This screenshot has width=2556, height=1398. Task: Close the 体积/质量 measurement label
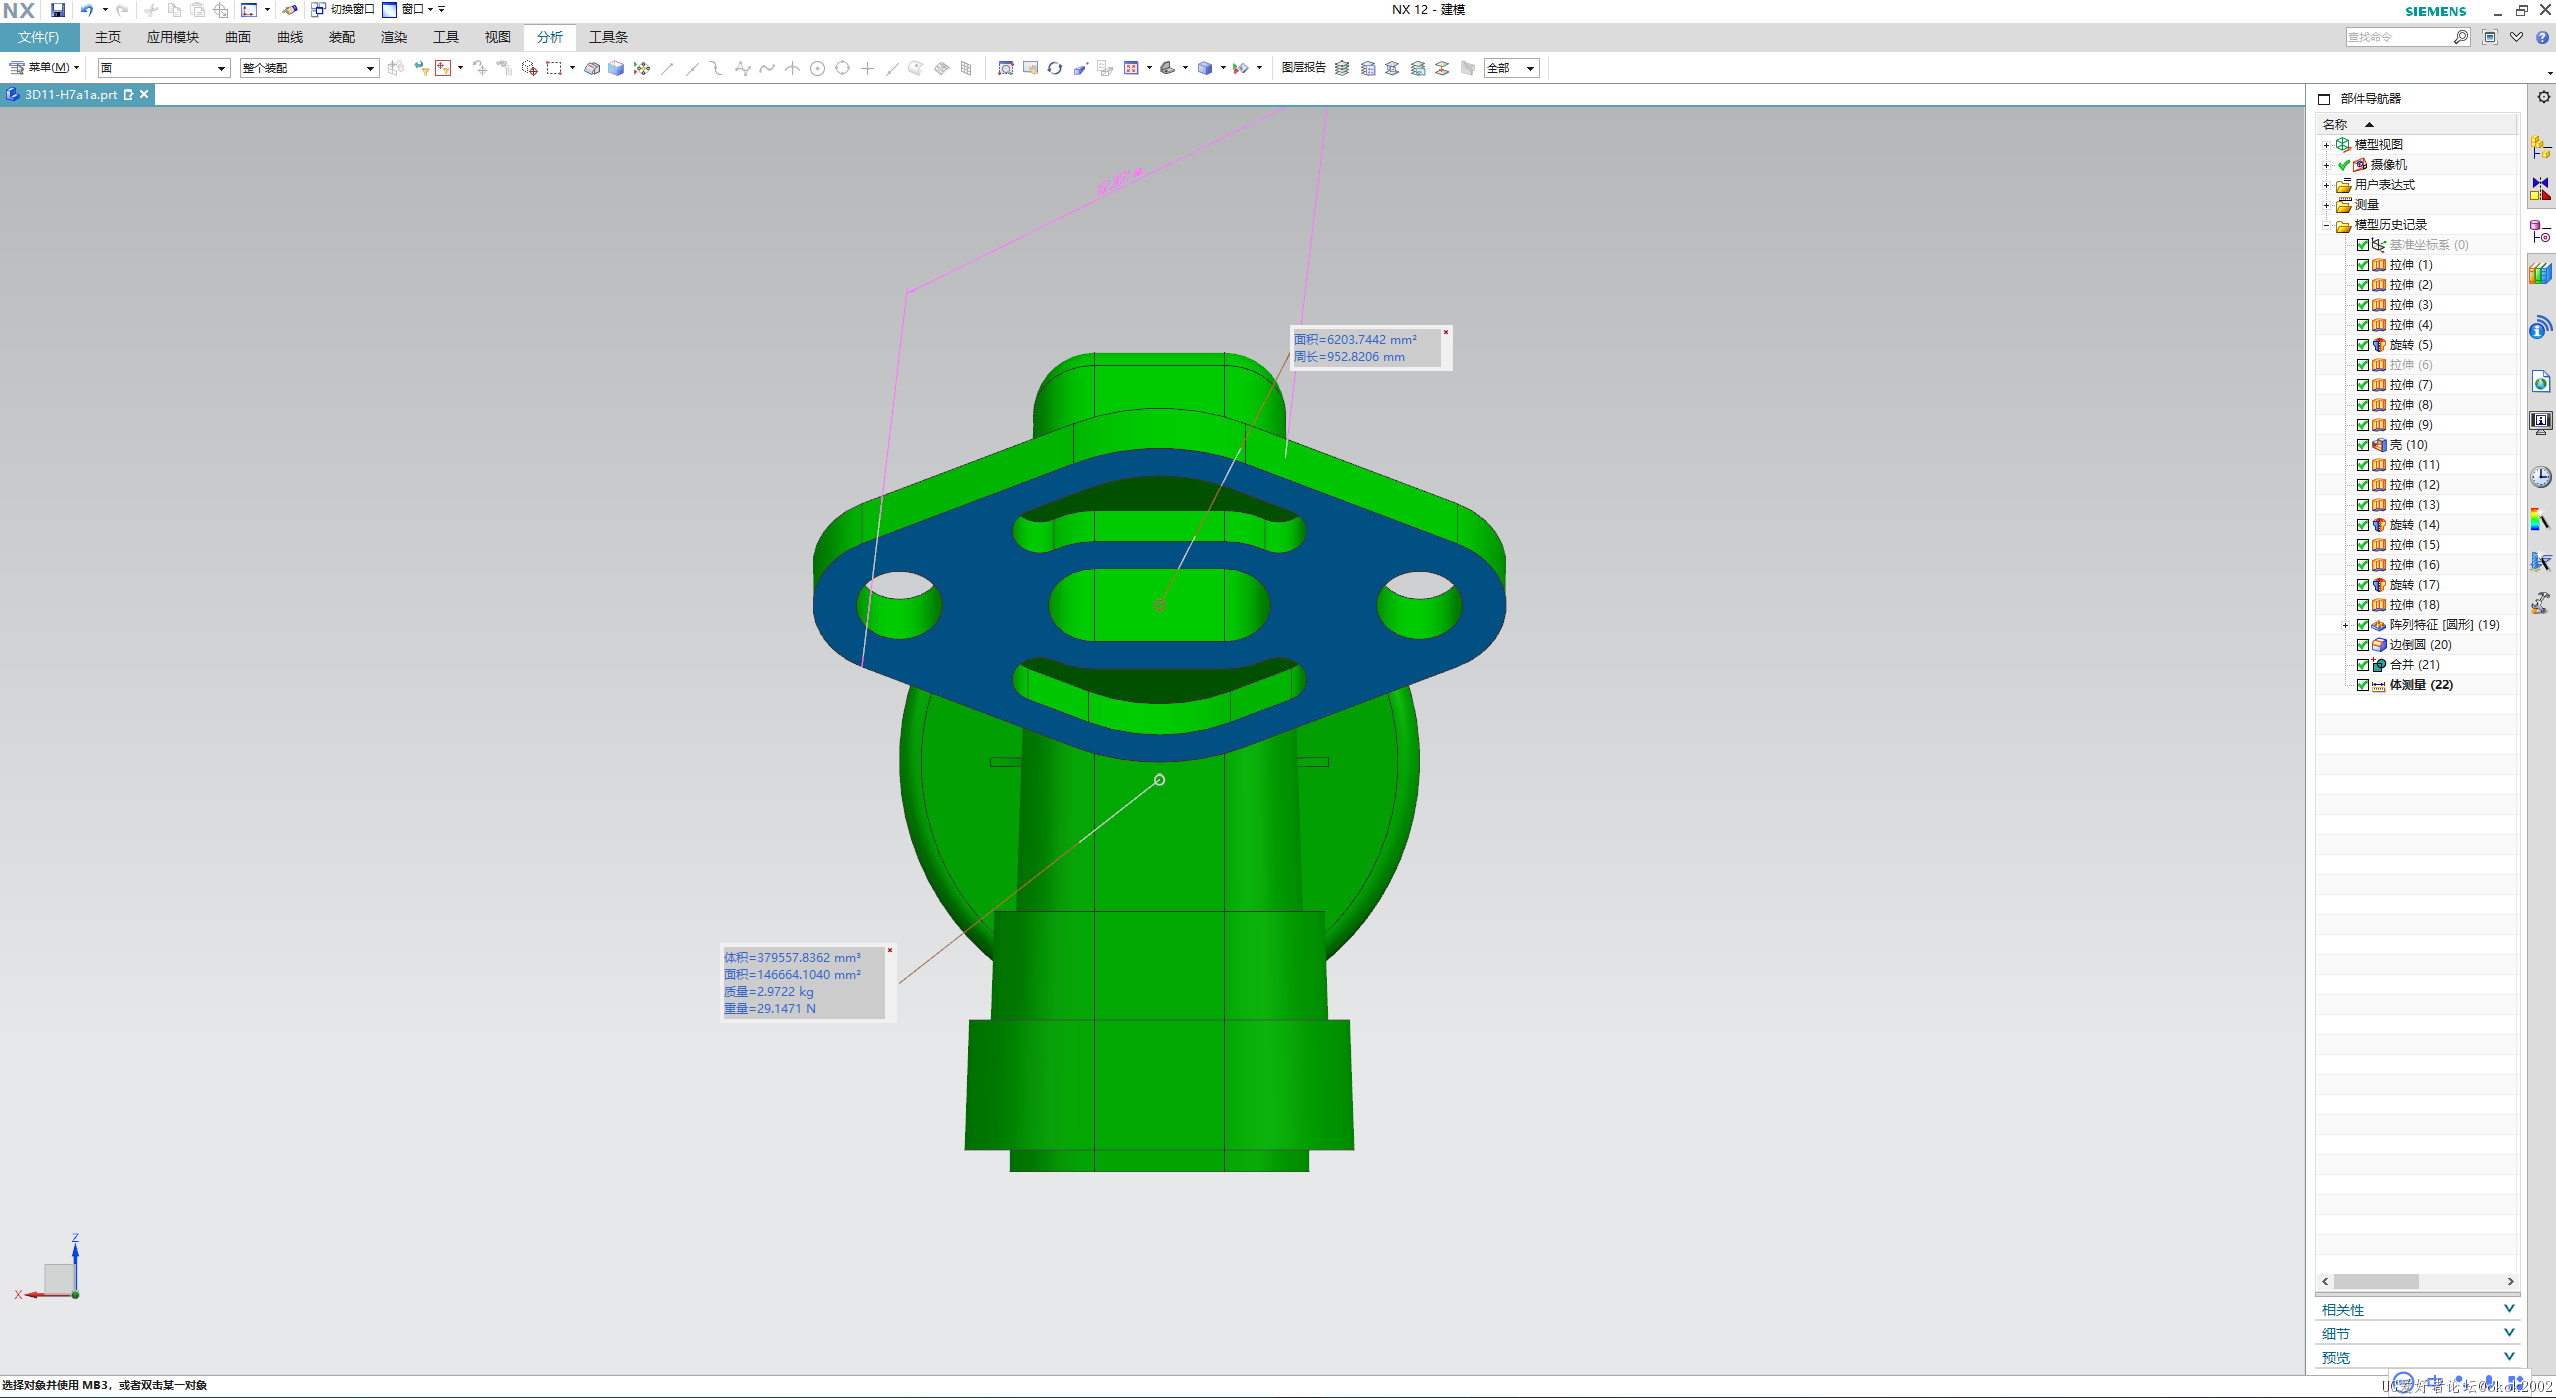889,950
